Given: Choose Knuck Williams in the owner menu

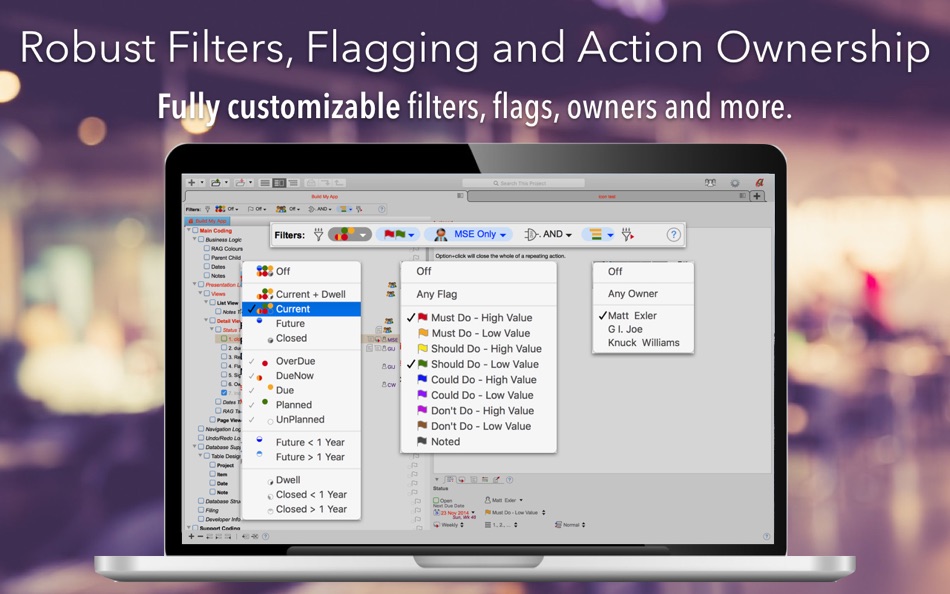Looking at the screenshot, I should pos(643,342).
